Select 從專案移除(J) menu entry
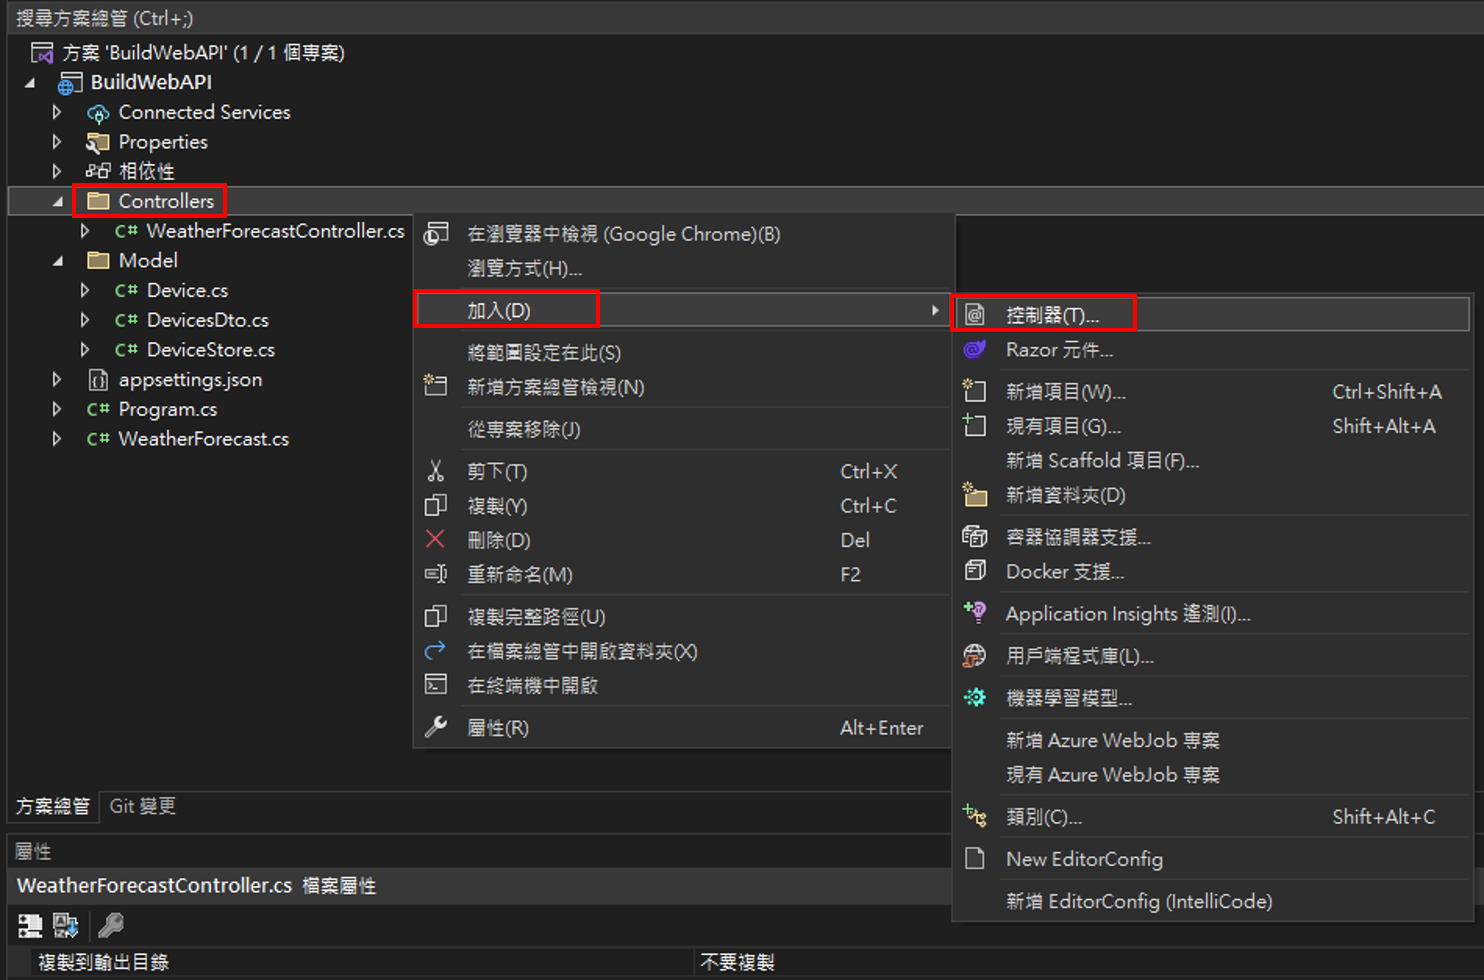 (x=524, y=429)
